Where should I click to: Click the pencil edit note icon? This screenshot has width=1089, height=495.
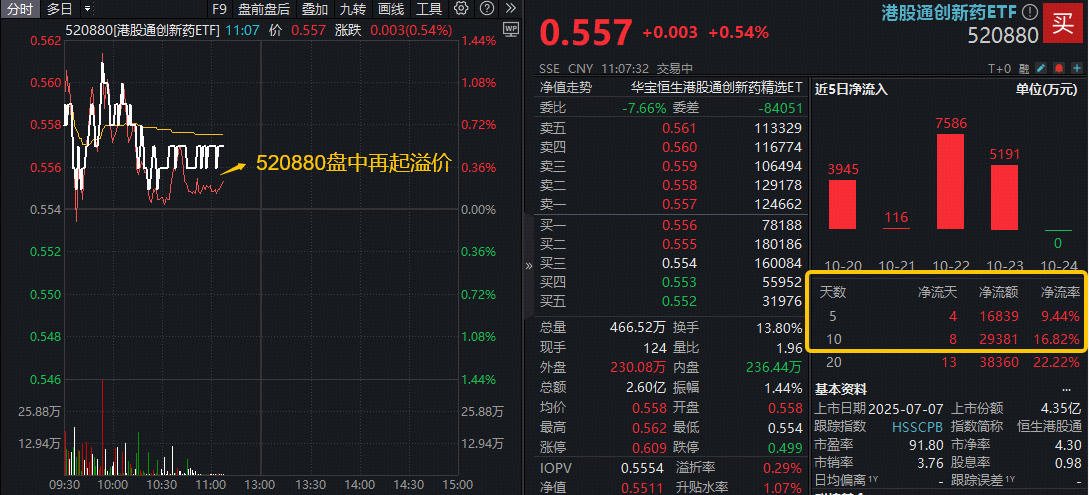click(1041, 68)
